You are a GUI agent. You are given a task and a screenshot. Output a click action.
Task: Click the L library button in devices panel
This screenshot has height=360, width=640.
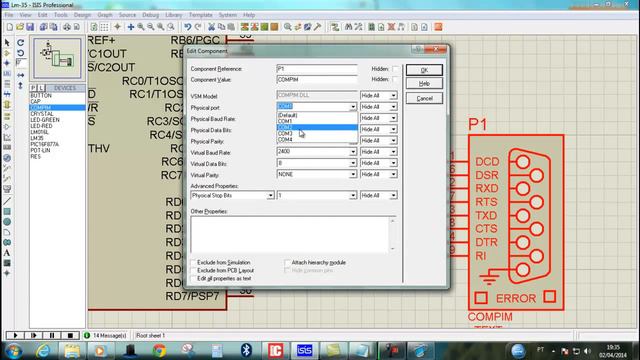pyautogui.click(x=41, y=88)
